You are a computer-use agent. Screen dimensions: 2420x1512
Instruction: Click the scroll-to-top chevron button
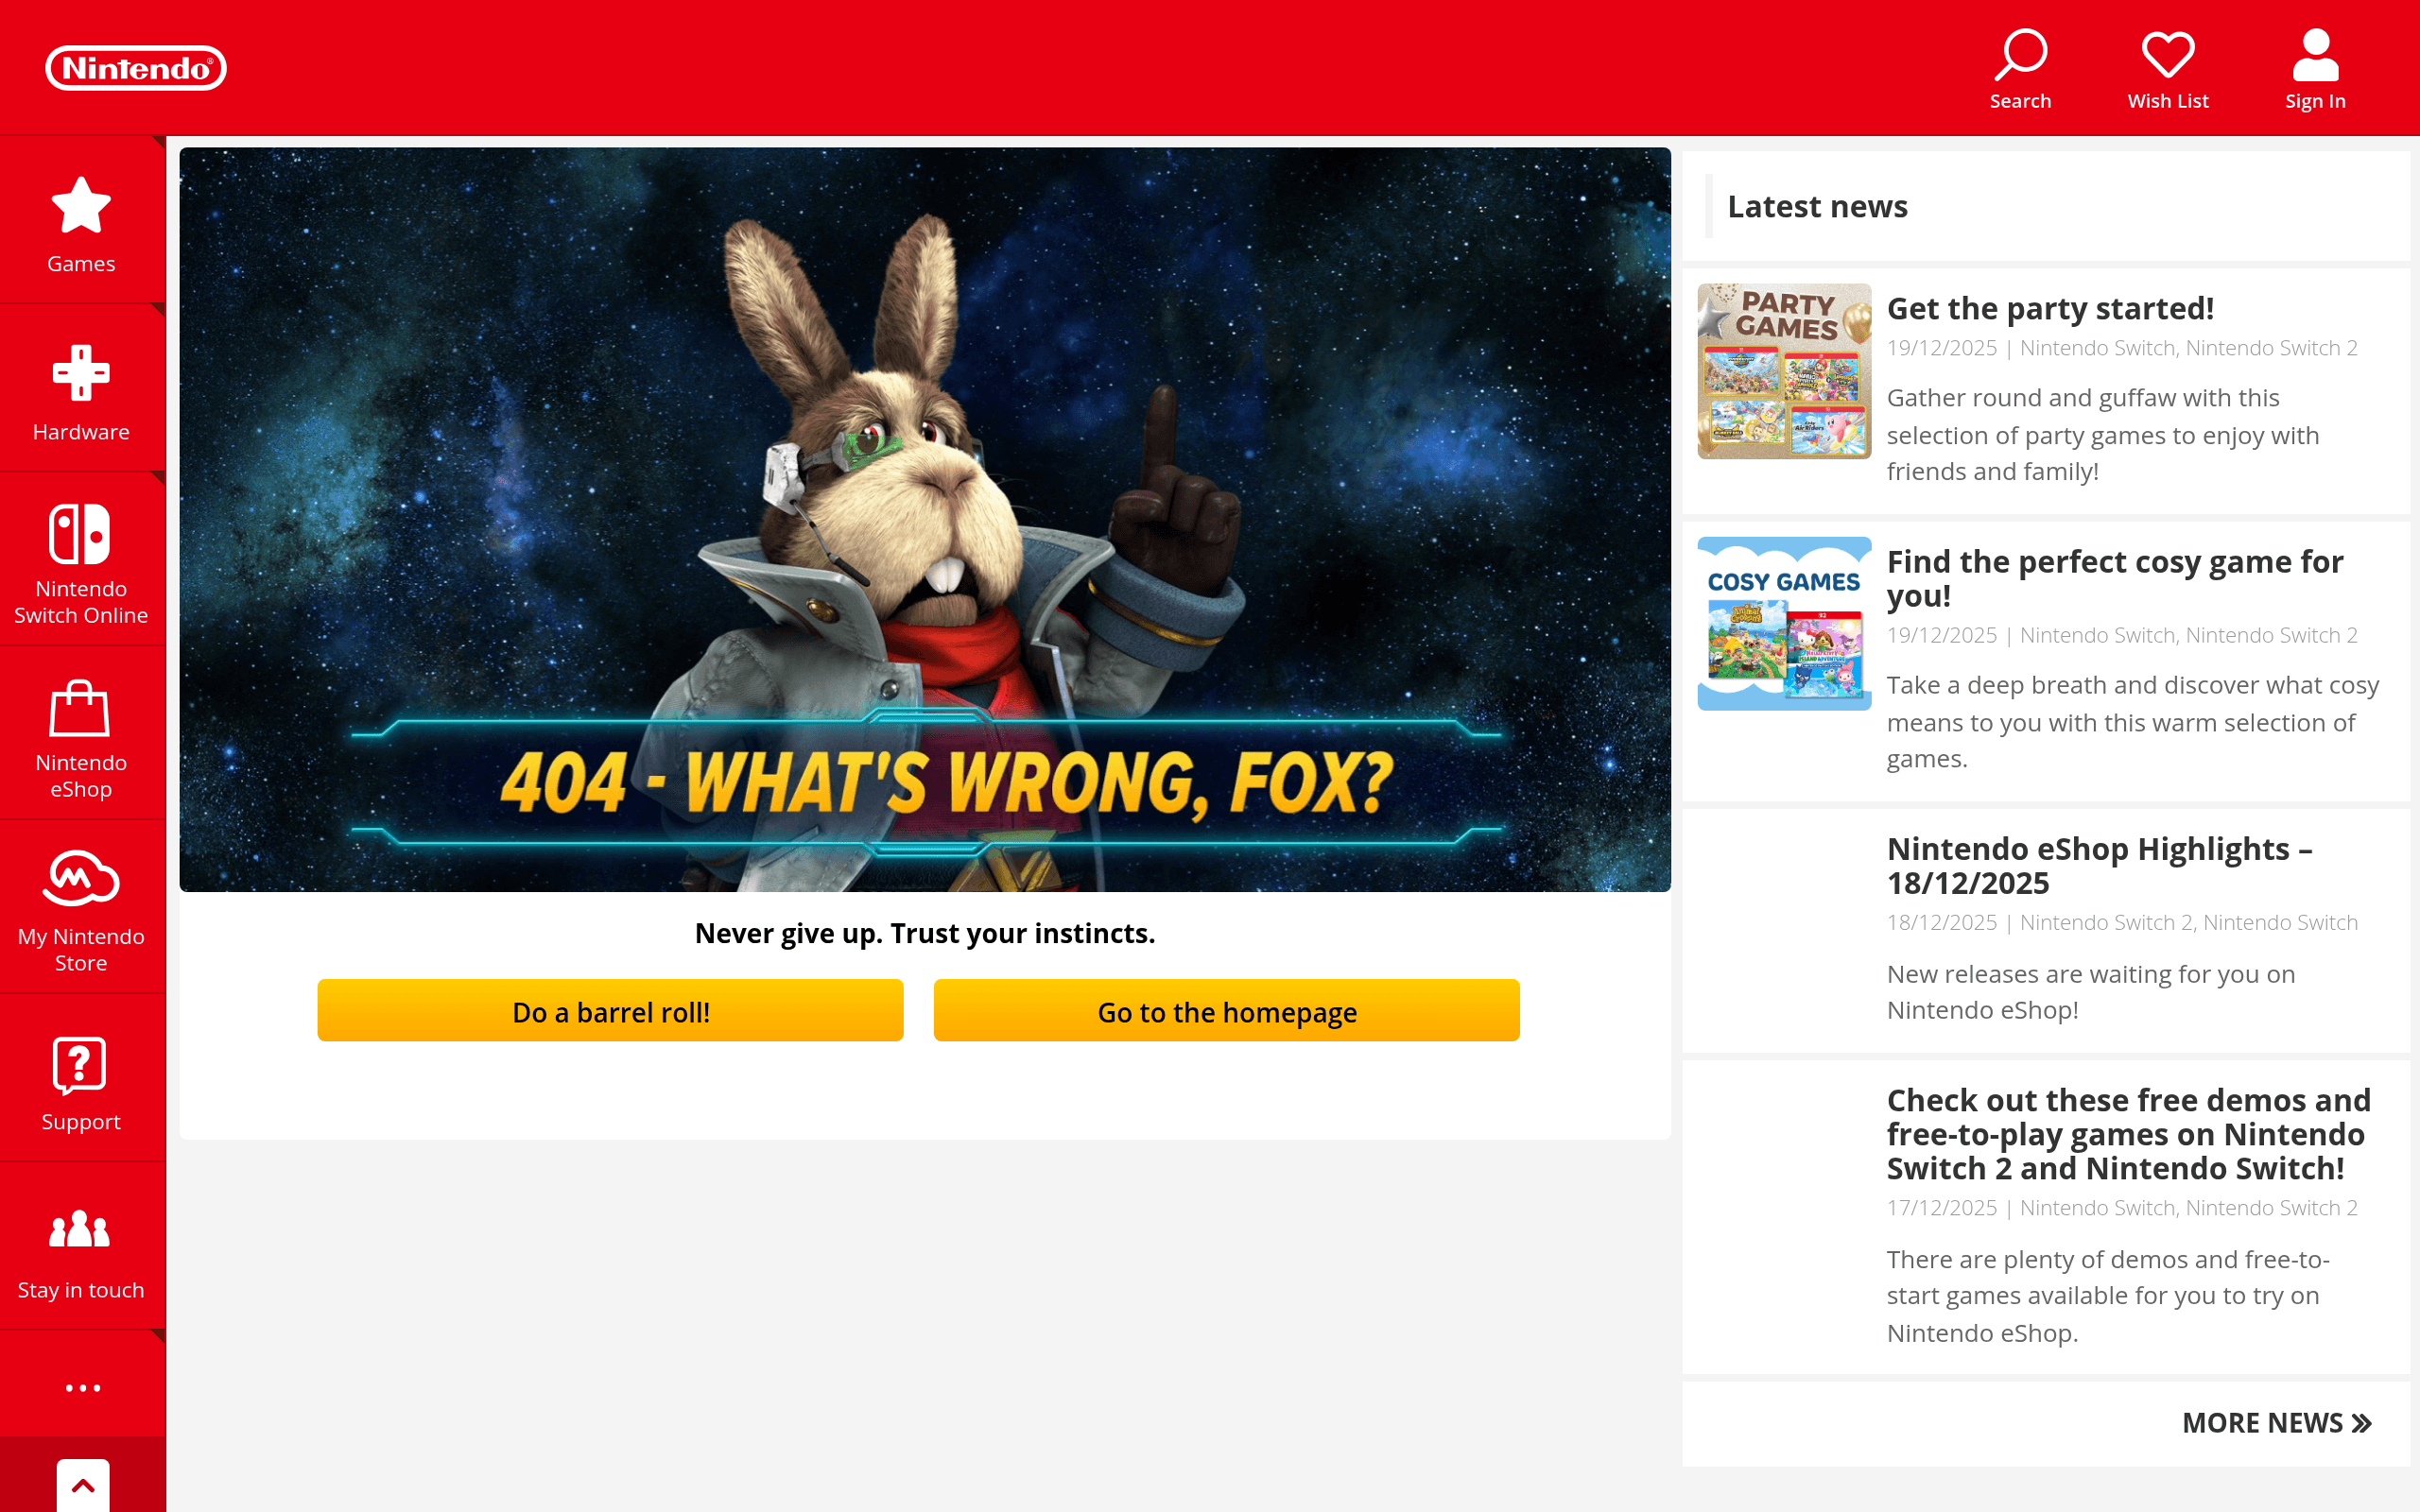tap(83, 1486)
